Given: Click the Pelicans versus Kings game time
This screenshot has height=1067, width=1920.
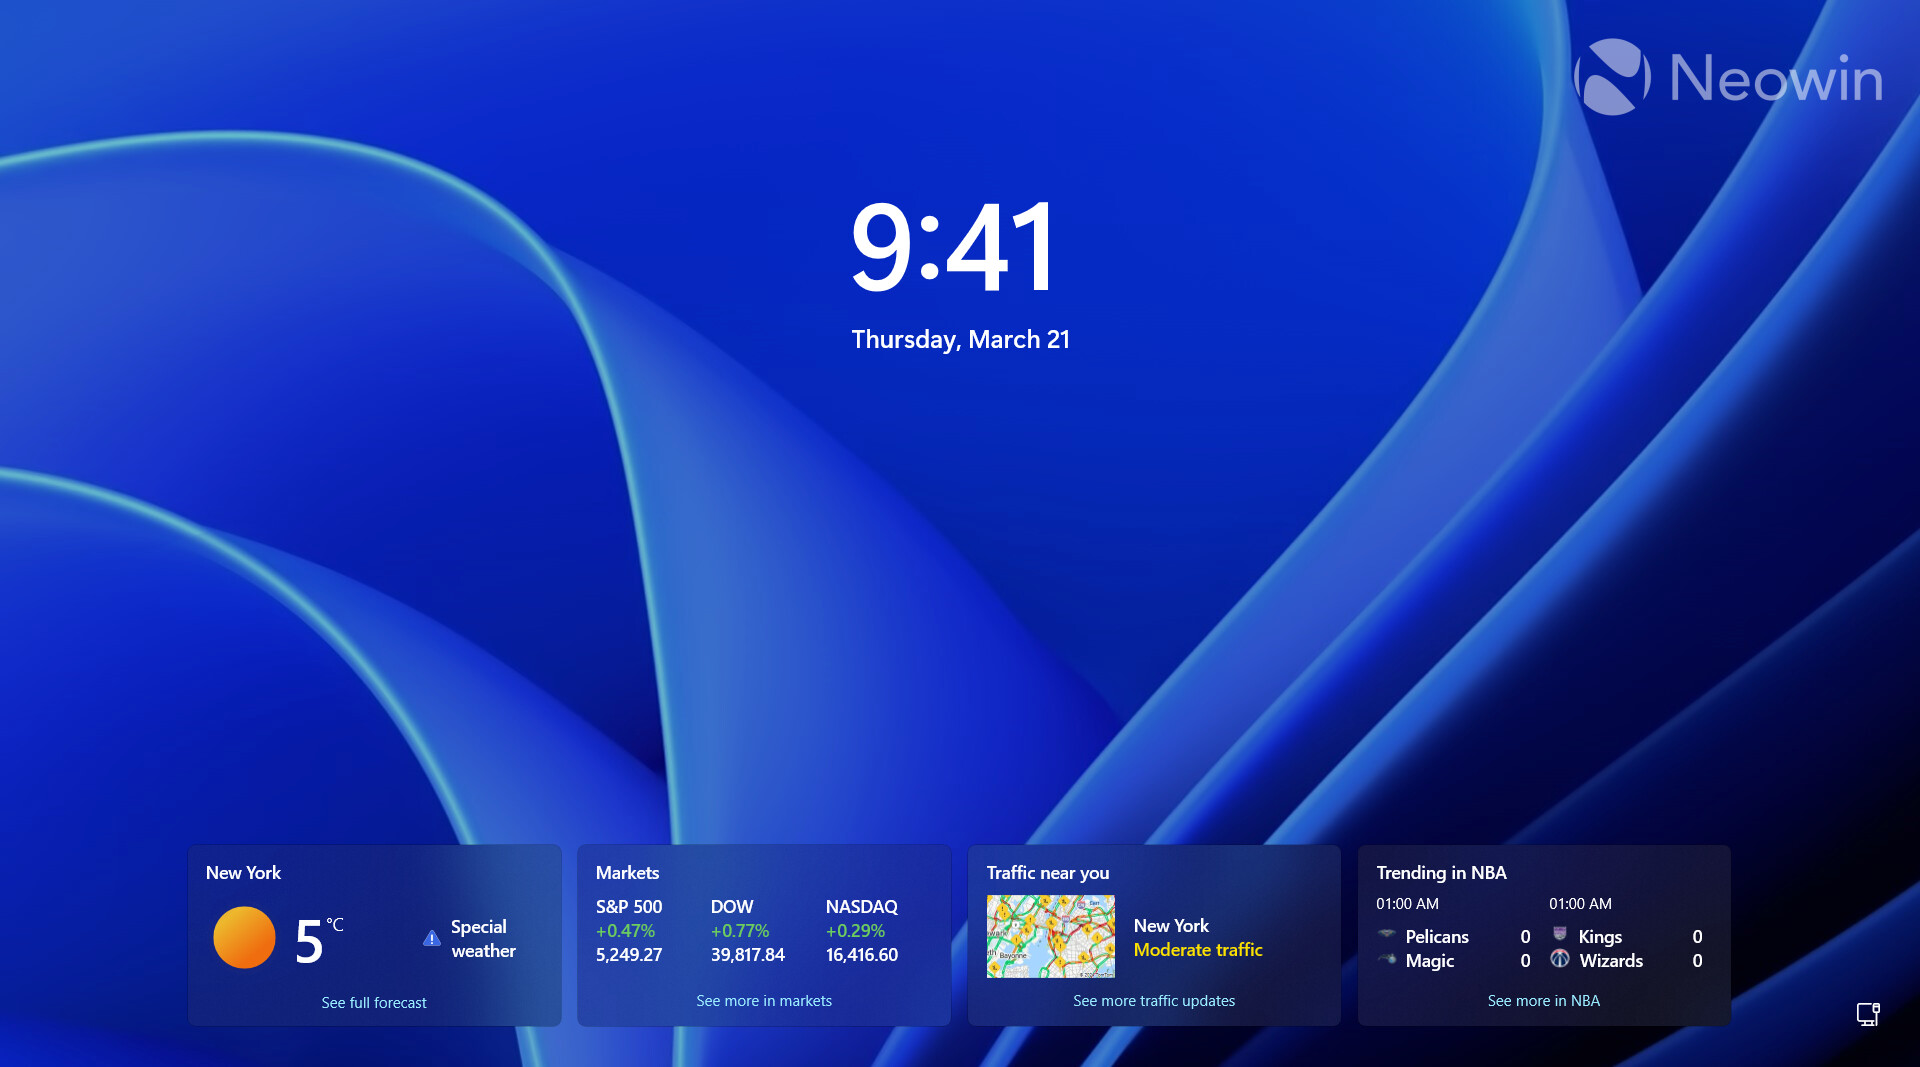Looking at the screenshot, I should 1407,903.
